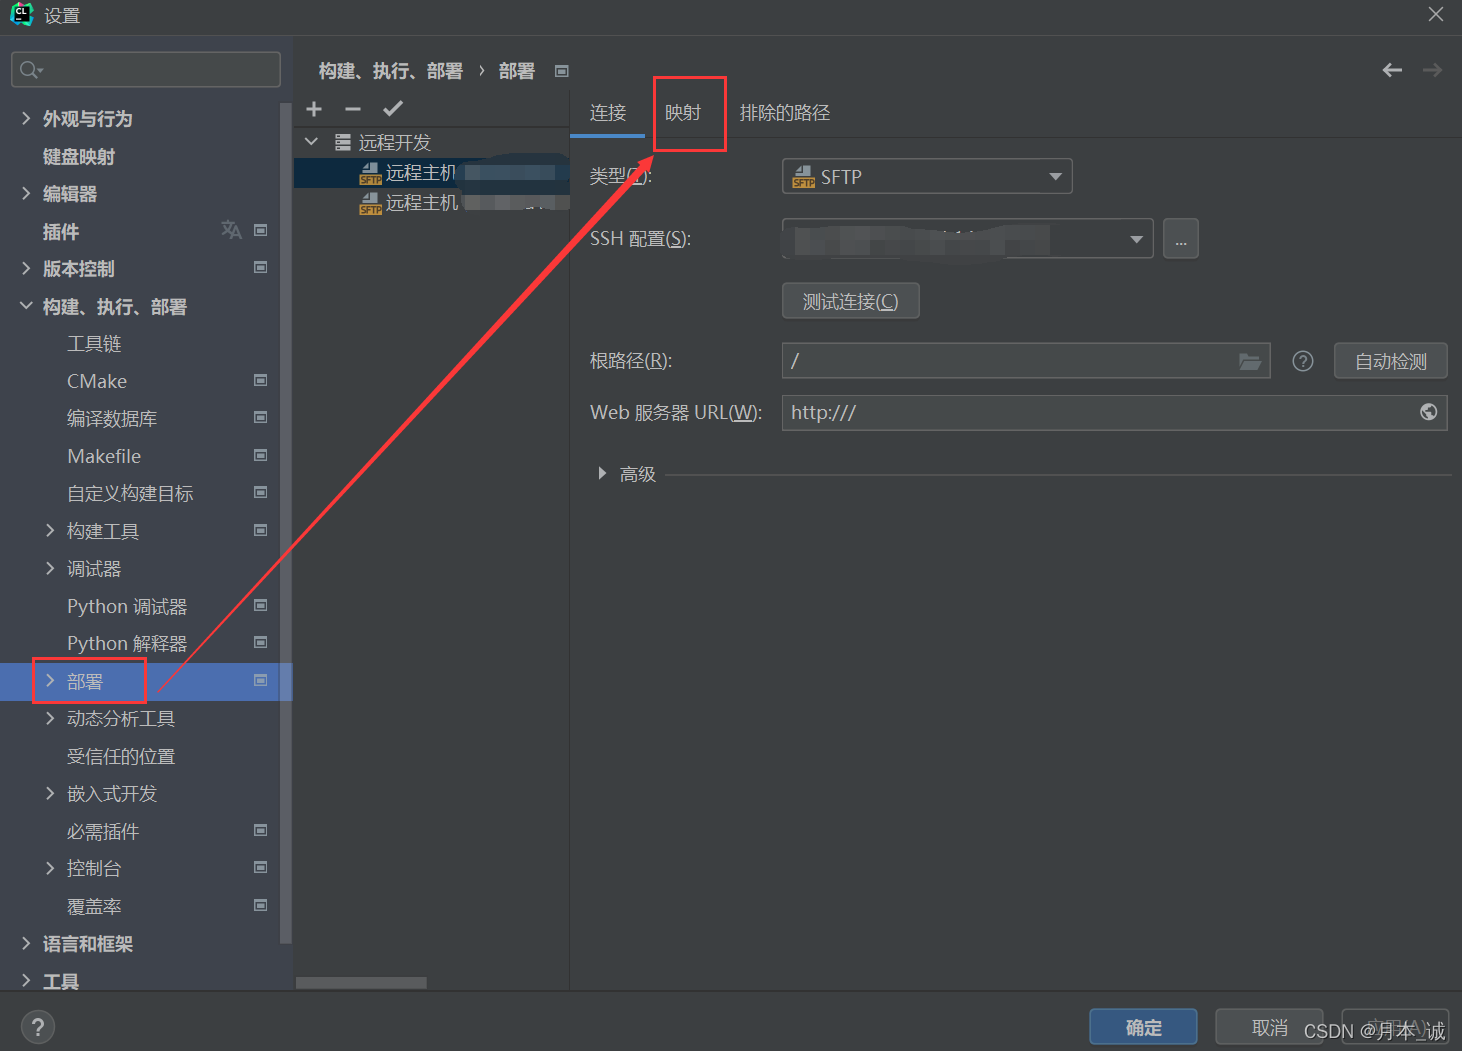This screenshot has height=1051, width=1462.
Task: Click project-level icon beside 控制台
Action: [261, 867]
